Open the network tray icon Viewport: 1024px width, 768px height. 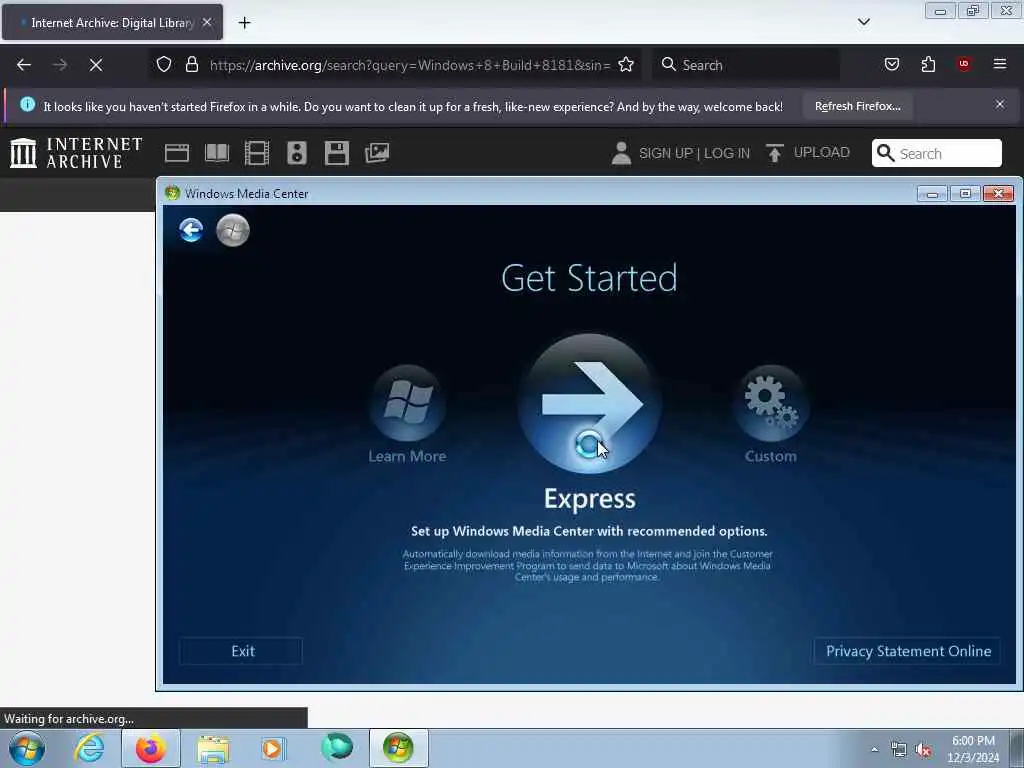pyautogui.click(x=899, y=750)
